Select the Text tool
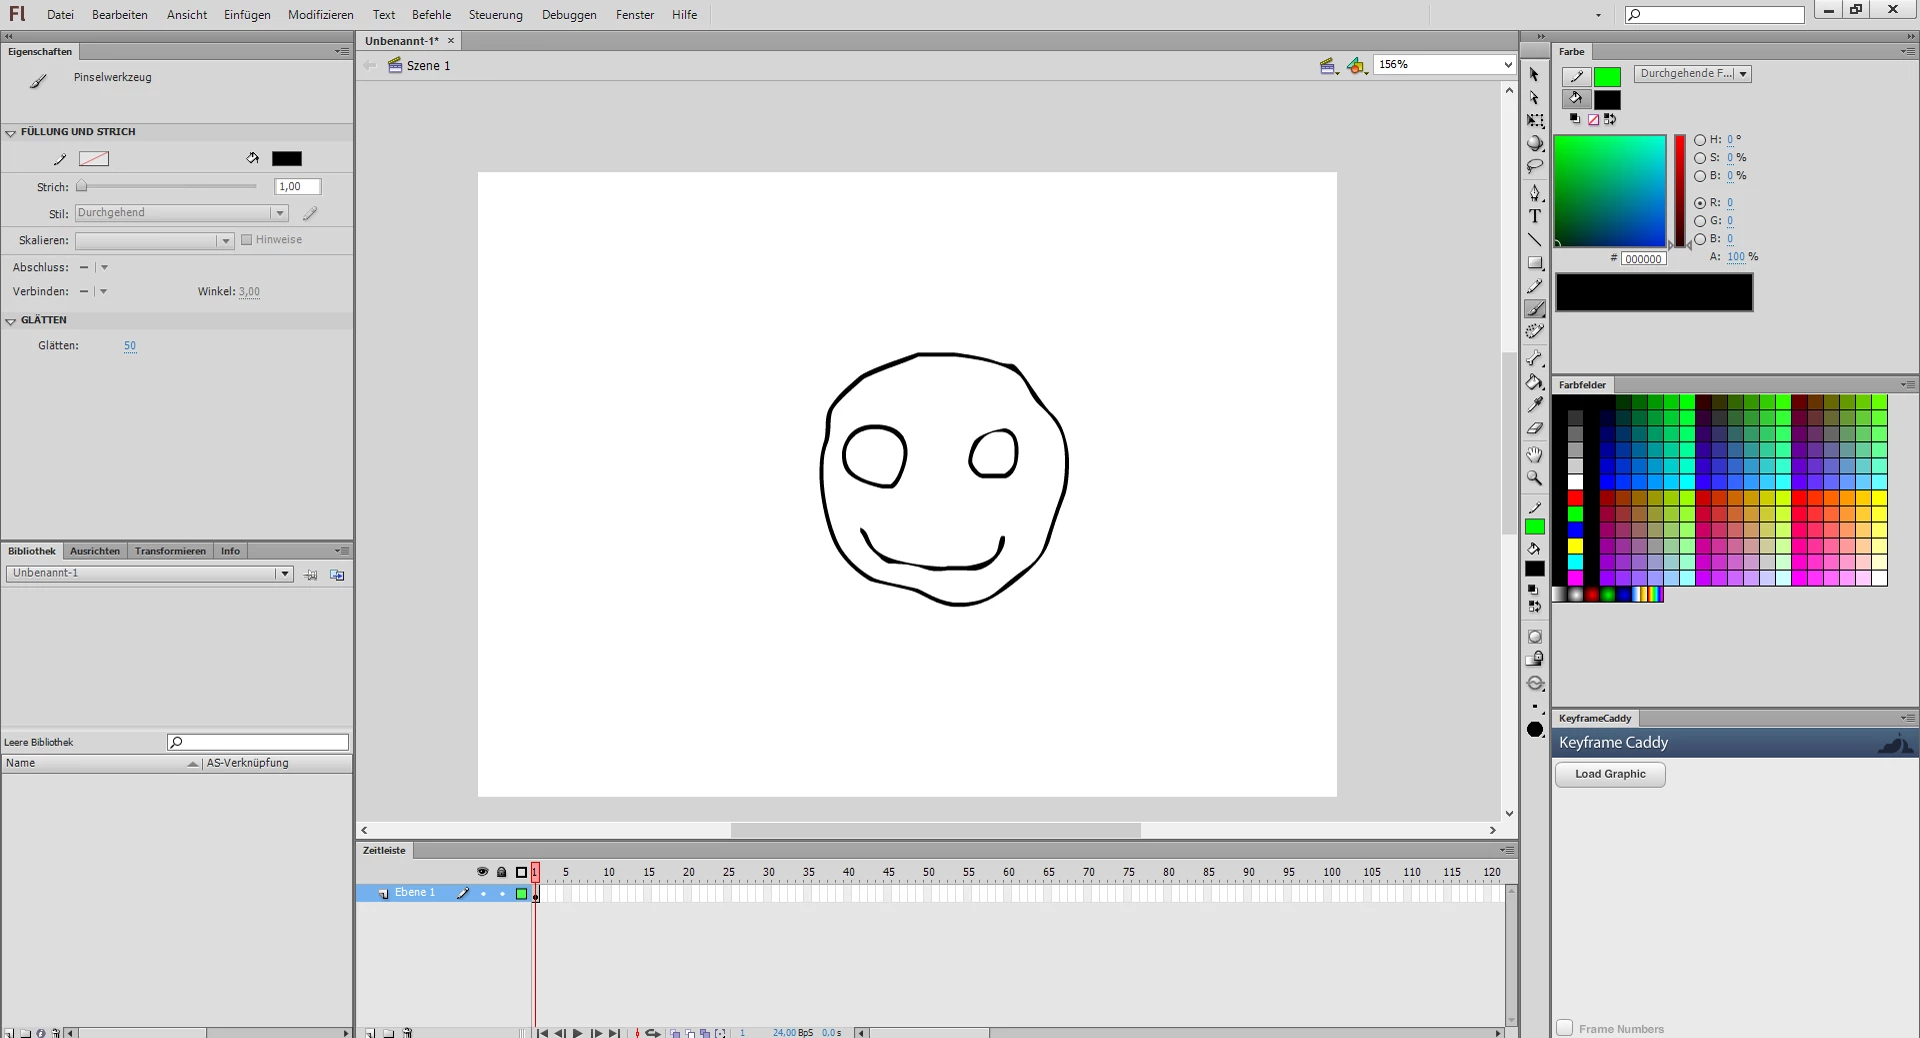Viewport: 1920px width, 1038px height. [x=1535, y=216]
